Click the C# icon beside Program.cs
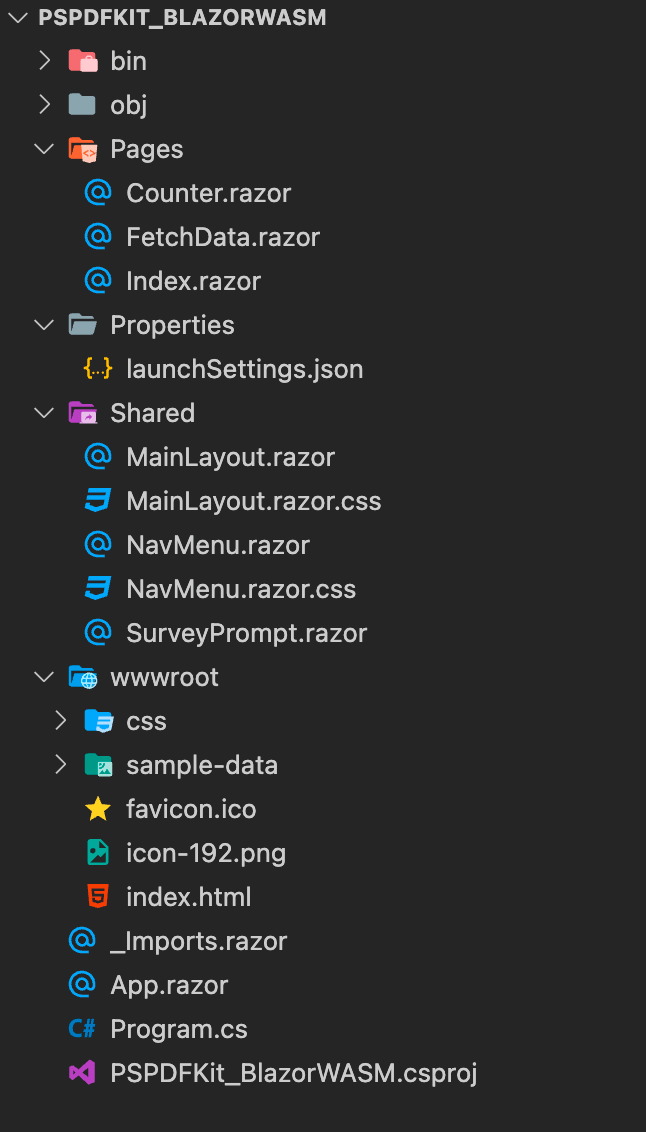646x1132 pixels. point(82,1029)
